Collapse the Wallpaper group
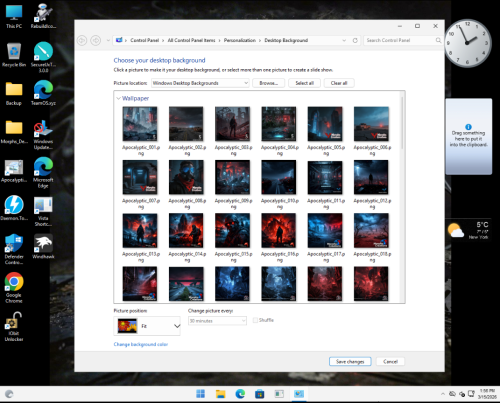The image size is (500, 403). [x=118, y=98]
